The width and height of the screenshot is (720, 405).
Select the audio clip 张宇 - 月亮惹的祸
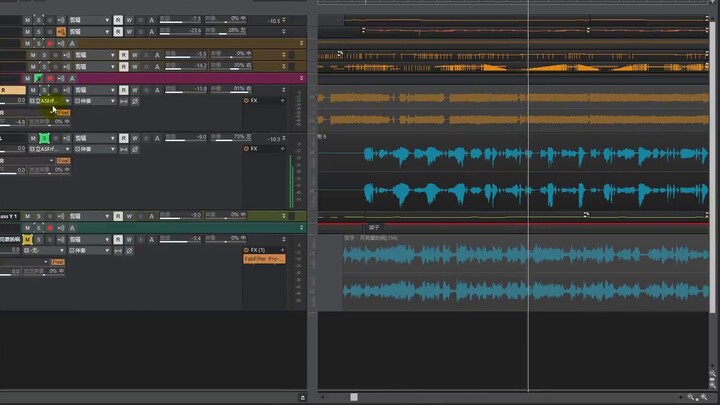tap(526, 273)
